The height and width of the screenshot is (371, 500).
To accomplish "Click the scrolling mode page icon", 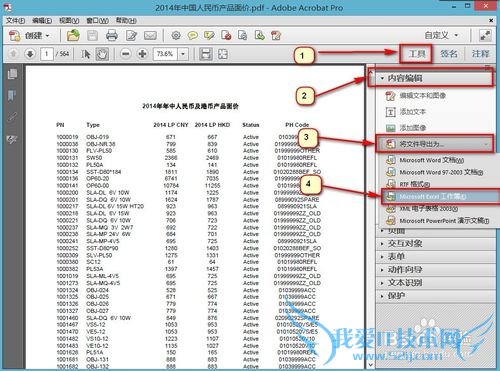I will (x=206, y=54).
